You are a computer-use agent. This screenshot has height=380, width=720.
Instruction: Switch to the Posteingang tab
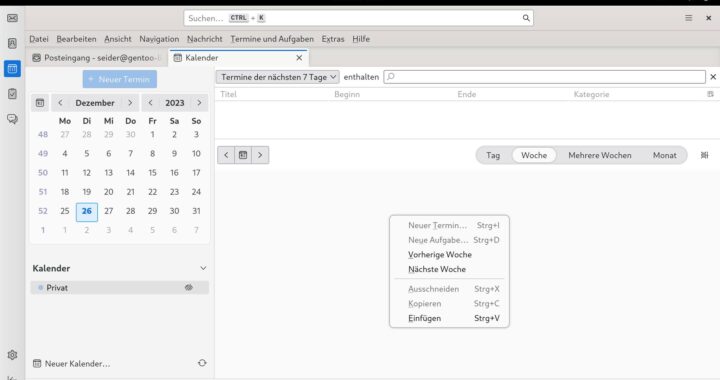[97, 58]
